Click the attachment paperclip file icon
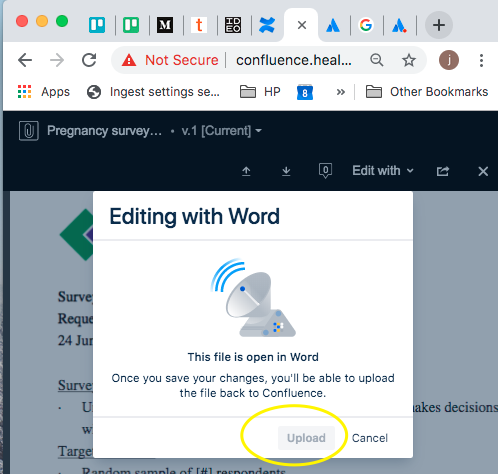 pos(29,131)
